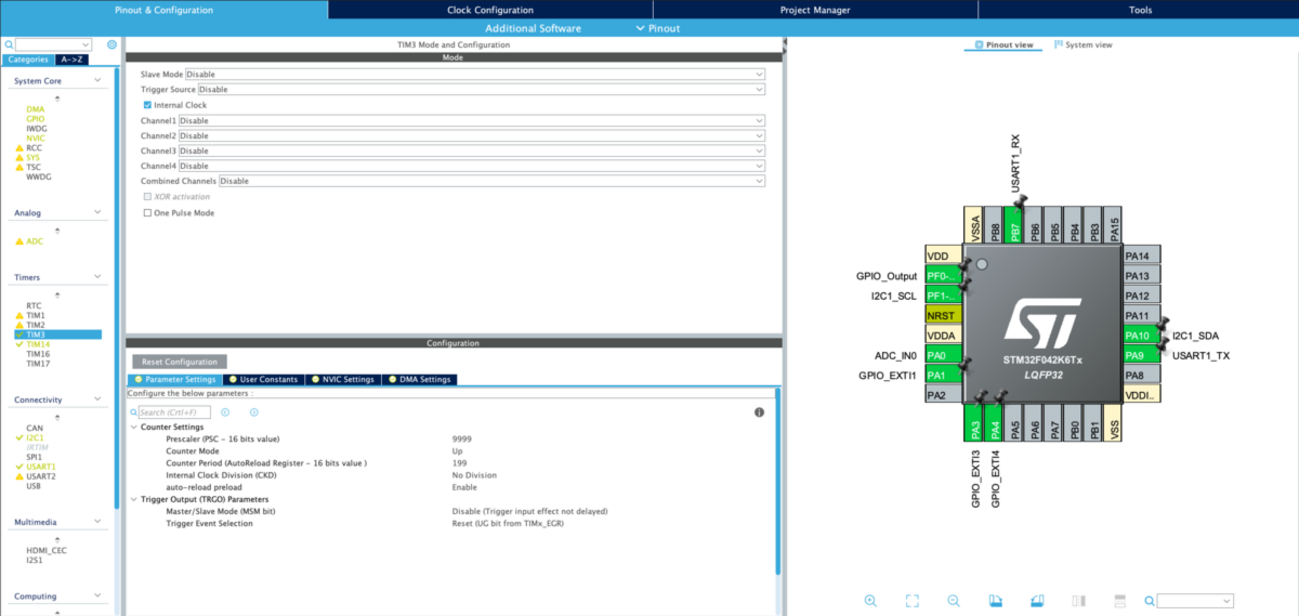Open the Slave Mode dropdown

tap(475, 74)
